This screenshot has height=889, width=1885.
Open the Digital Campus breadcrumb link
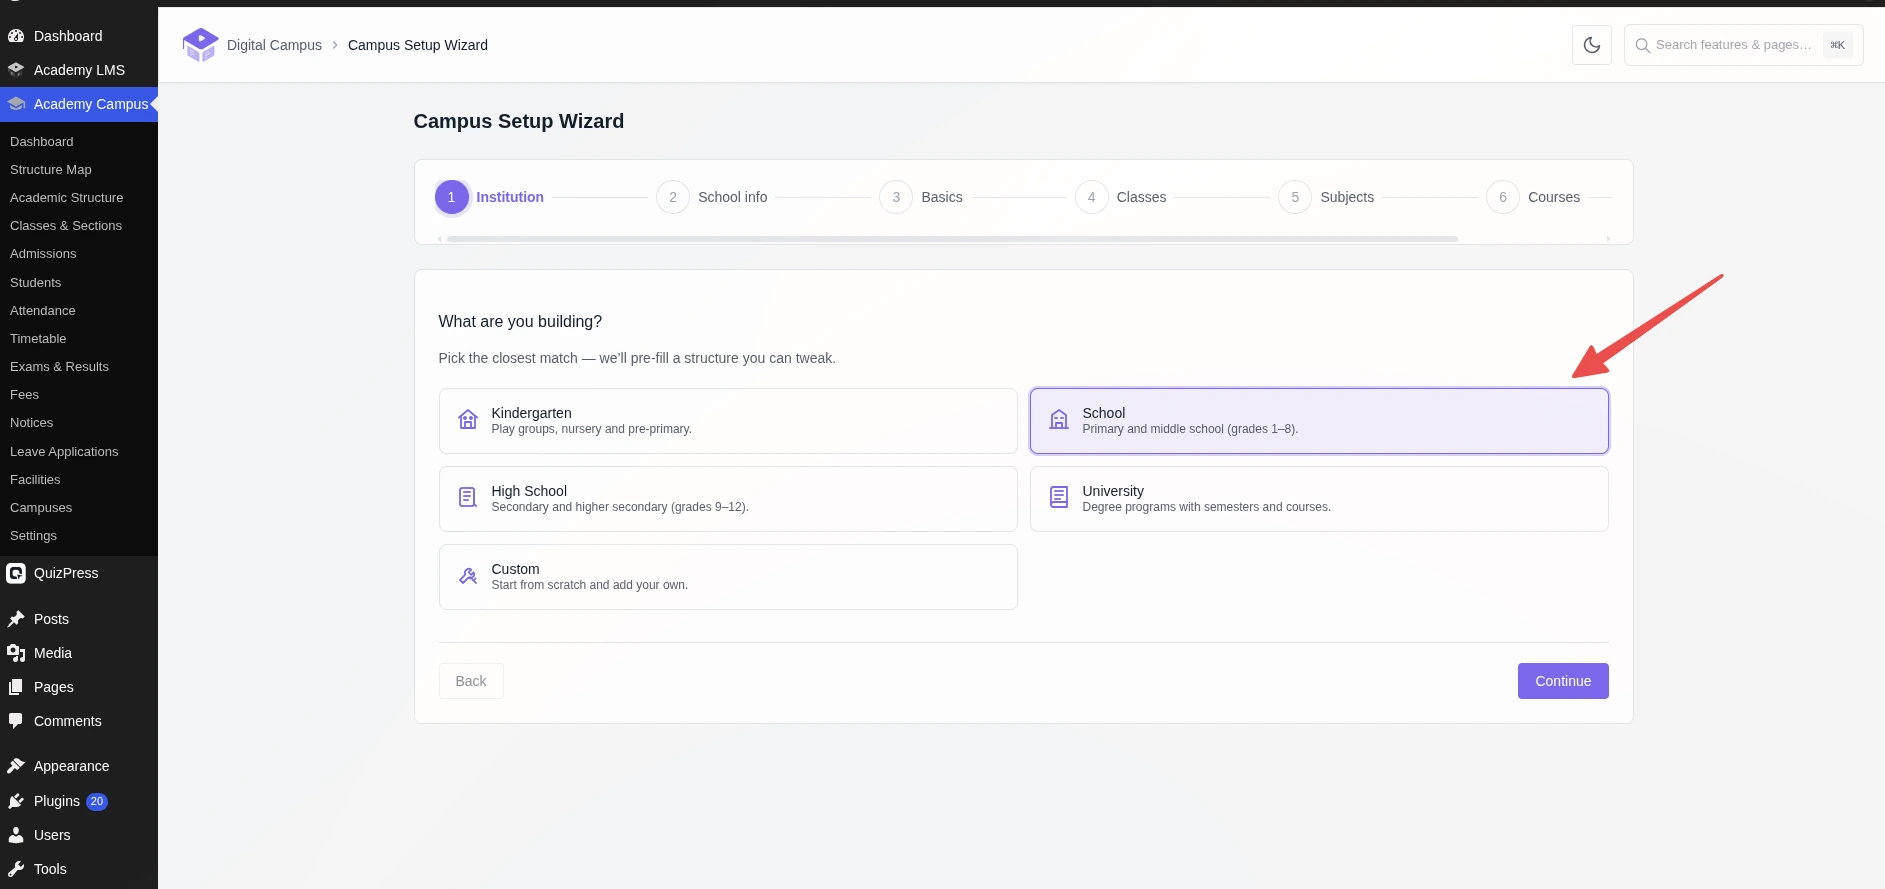pos(274,45)
